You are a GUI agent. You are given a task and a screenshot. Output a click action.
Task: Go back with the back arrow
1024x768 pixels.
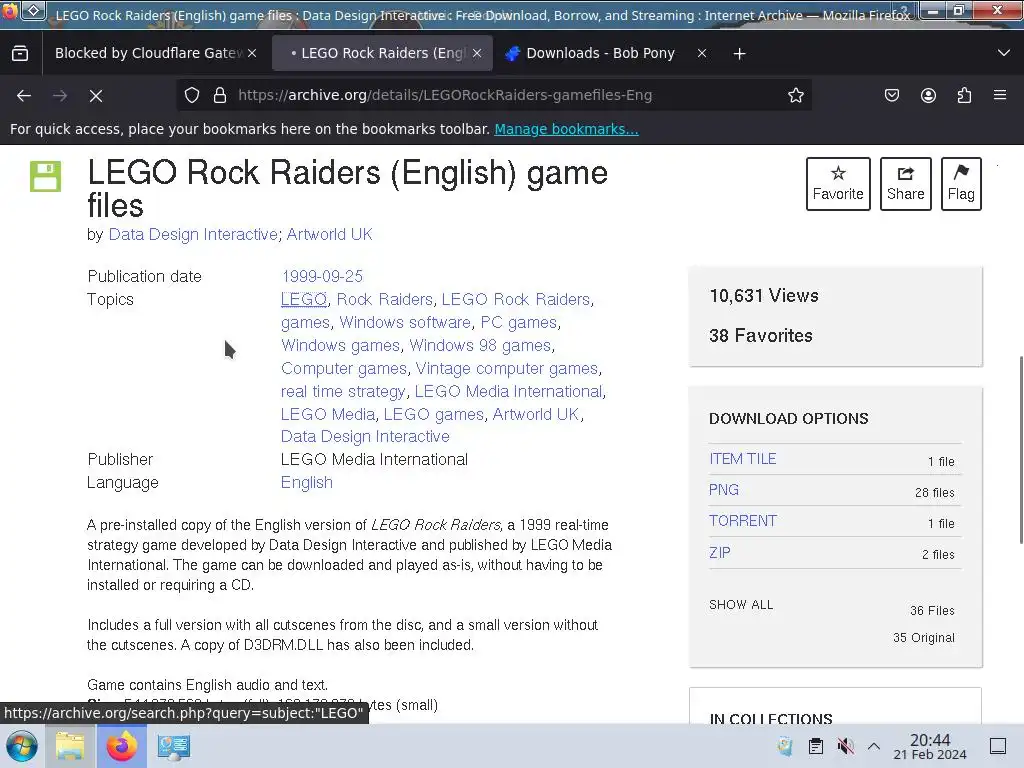tap(24, 96)
